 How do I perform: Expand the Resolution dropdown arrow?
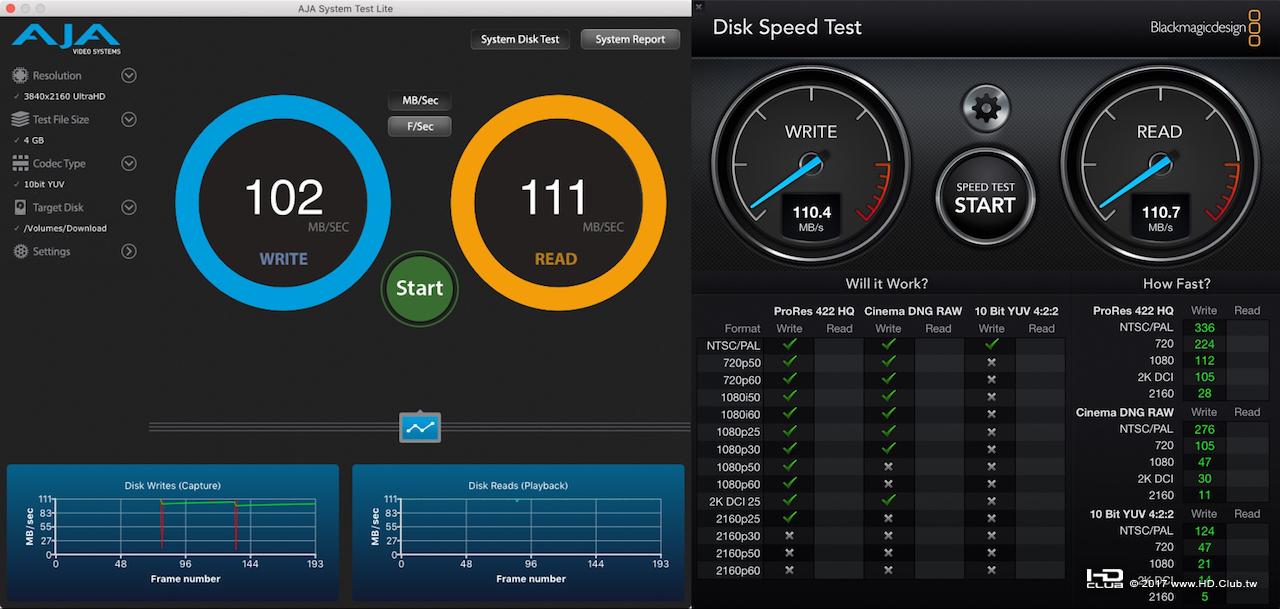click(129, 76)
